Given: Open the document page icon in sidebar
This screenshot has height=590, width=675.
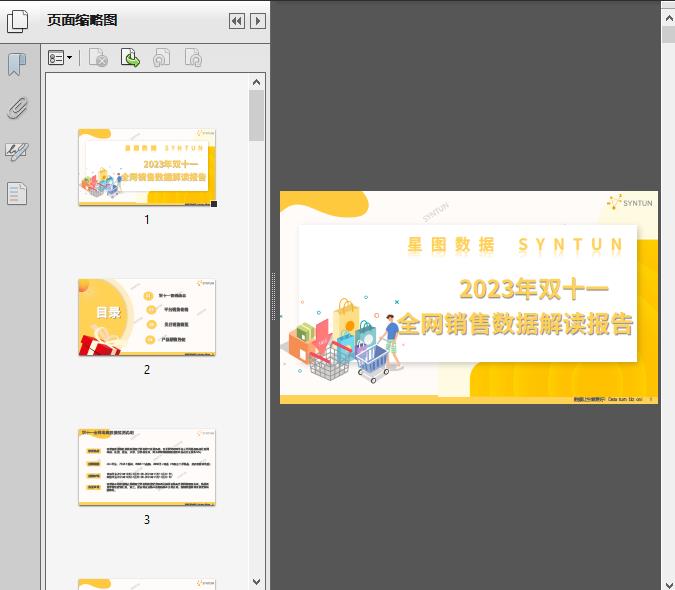Looking at the screenshot, I should pyautogui.click(x=17, y=193).
